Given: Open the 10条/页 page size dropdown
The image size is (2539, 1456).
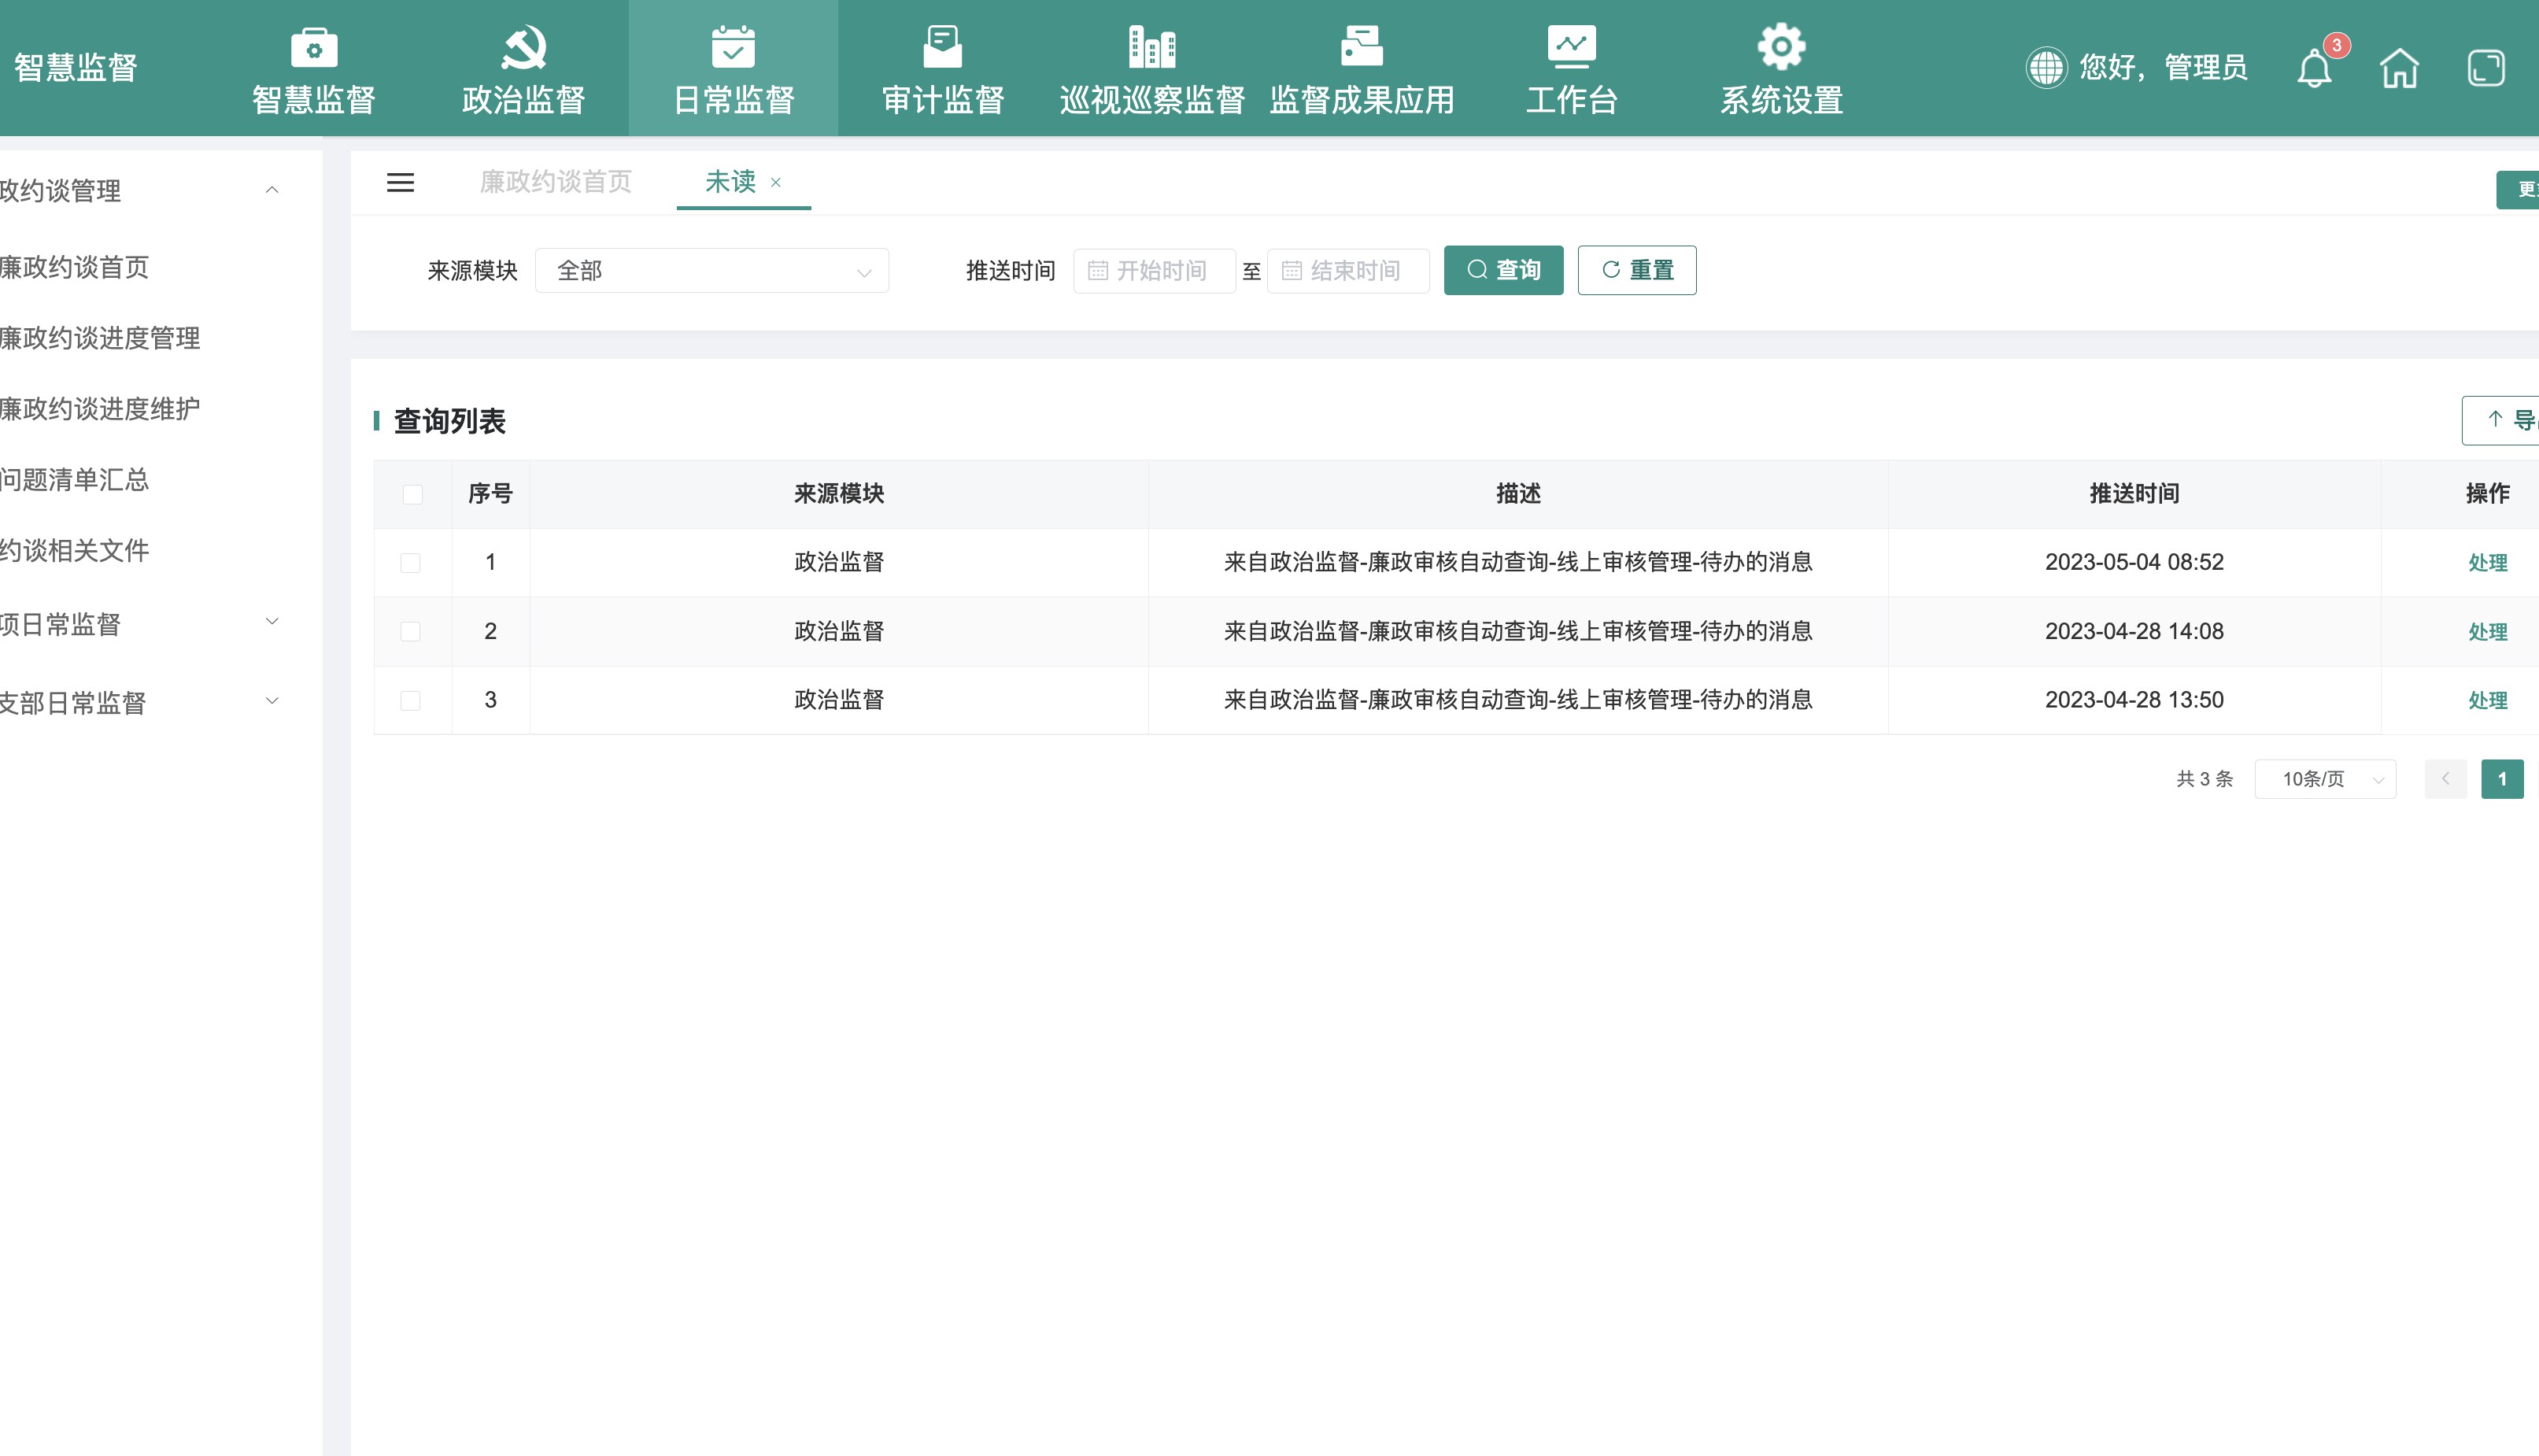Looking at the screenshot, I should (x=2325, y=779).
